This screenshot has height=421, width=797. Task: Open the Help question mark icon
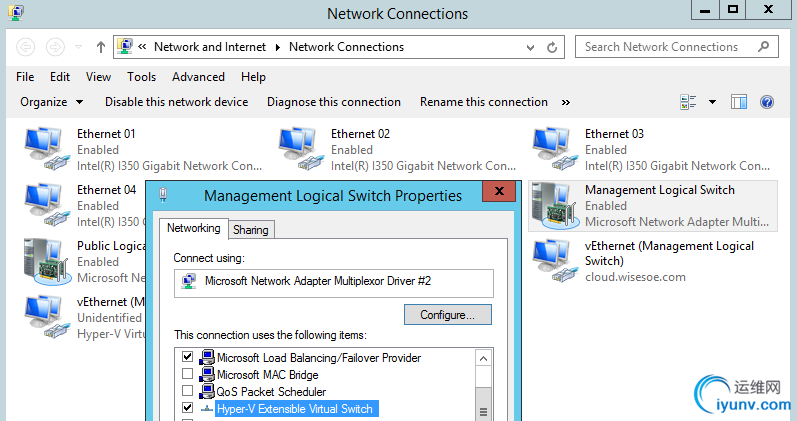[767, 102]
